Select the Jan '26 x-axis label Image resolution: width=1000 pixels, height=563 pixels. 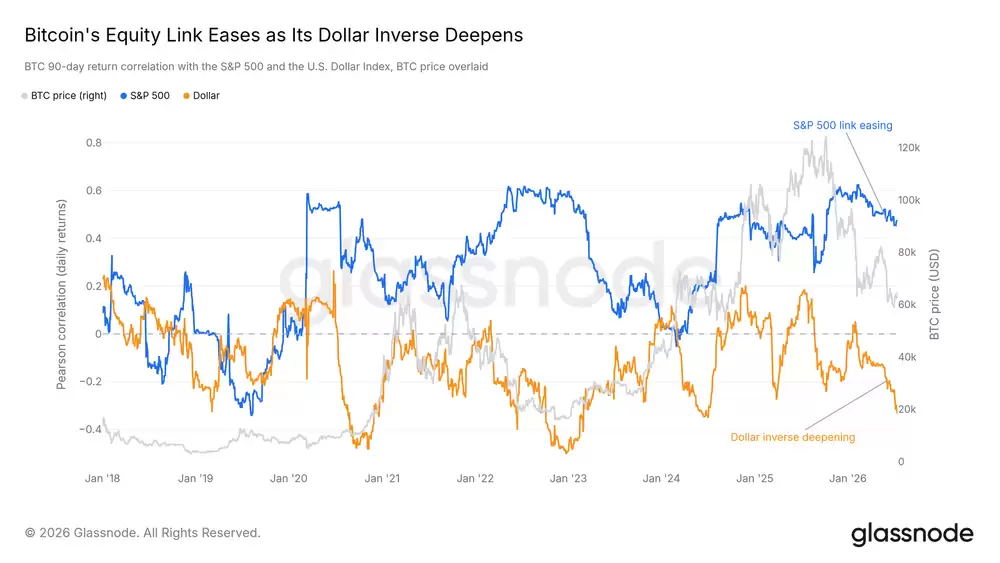848,478
